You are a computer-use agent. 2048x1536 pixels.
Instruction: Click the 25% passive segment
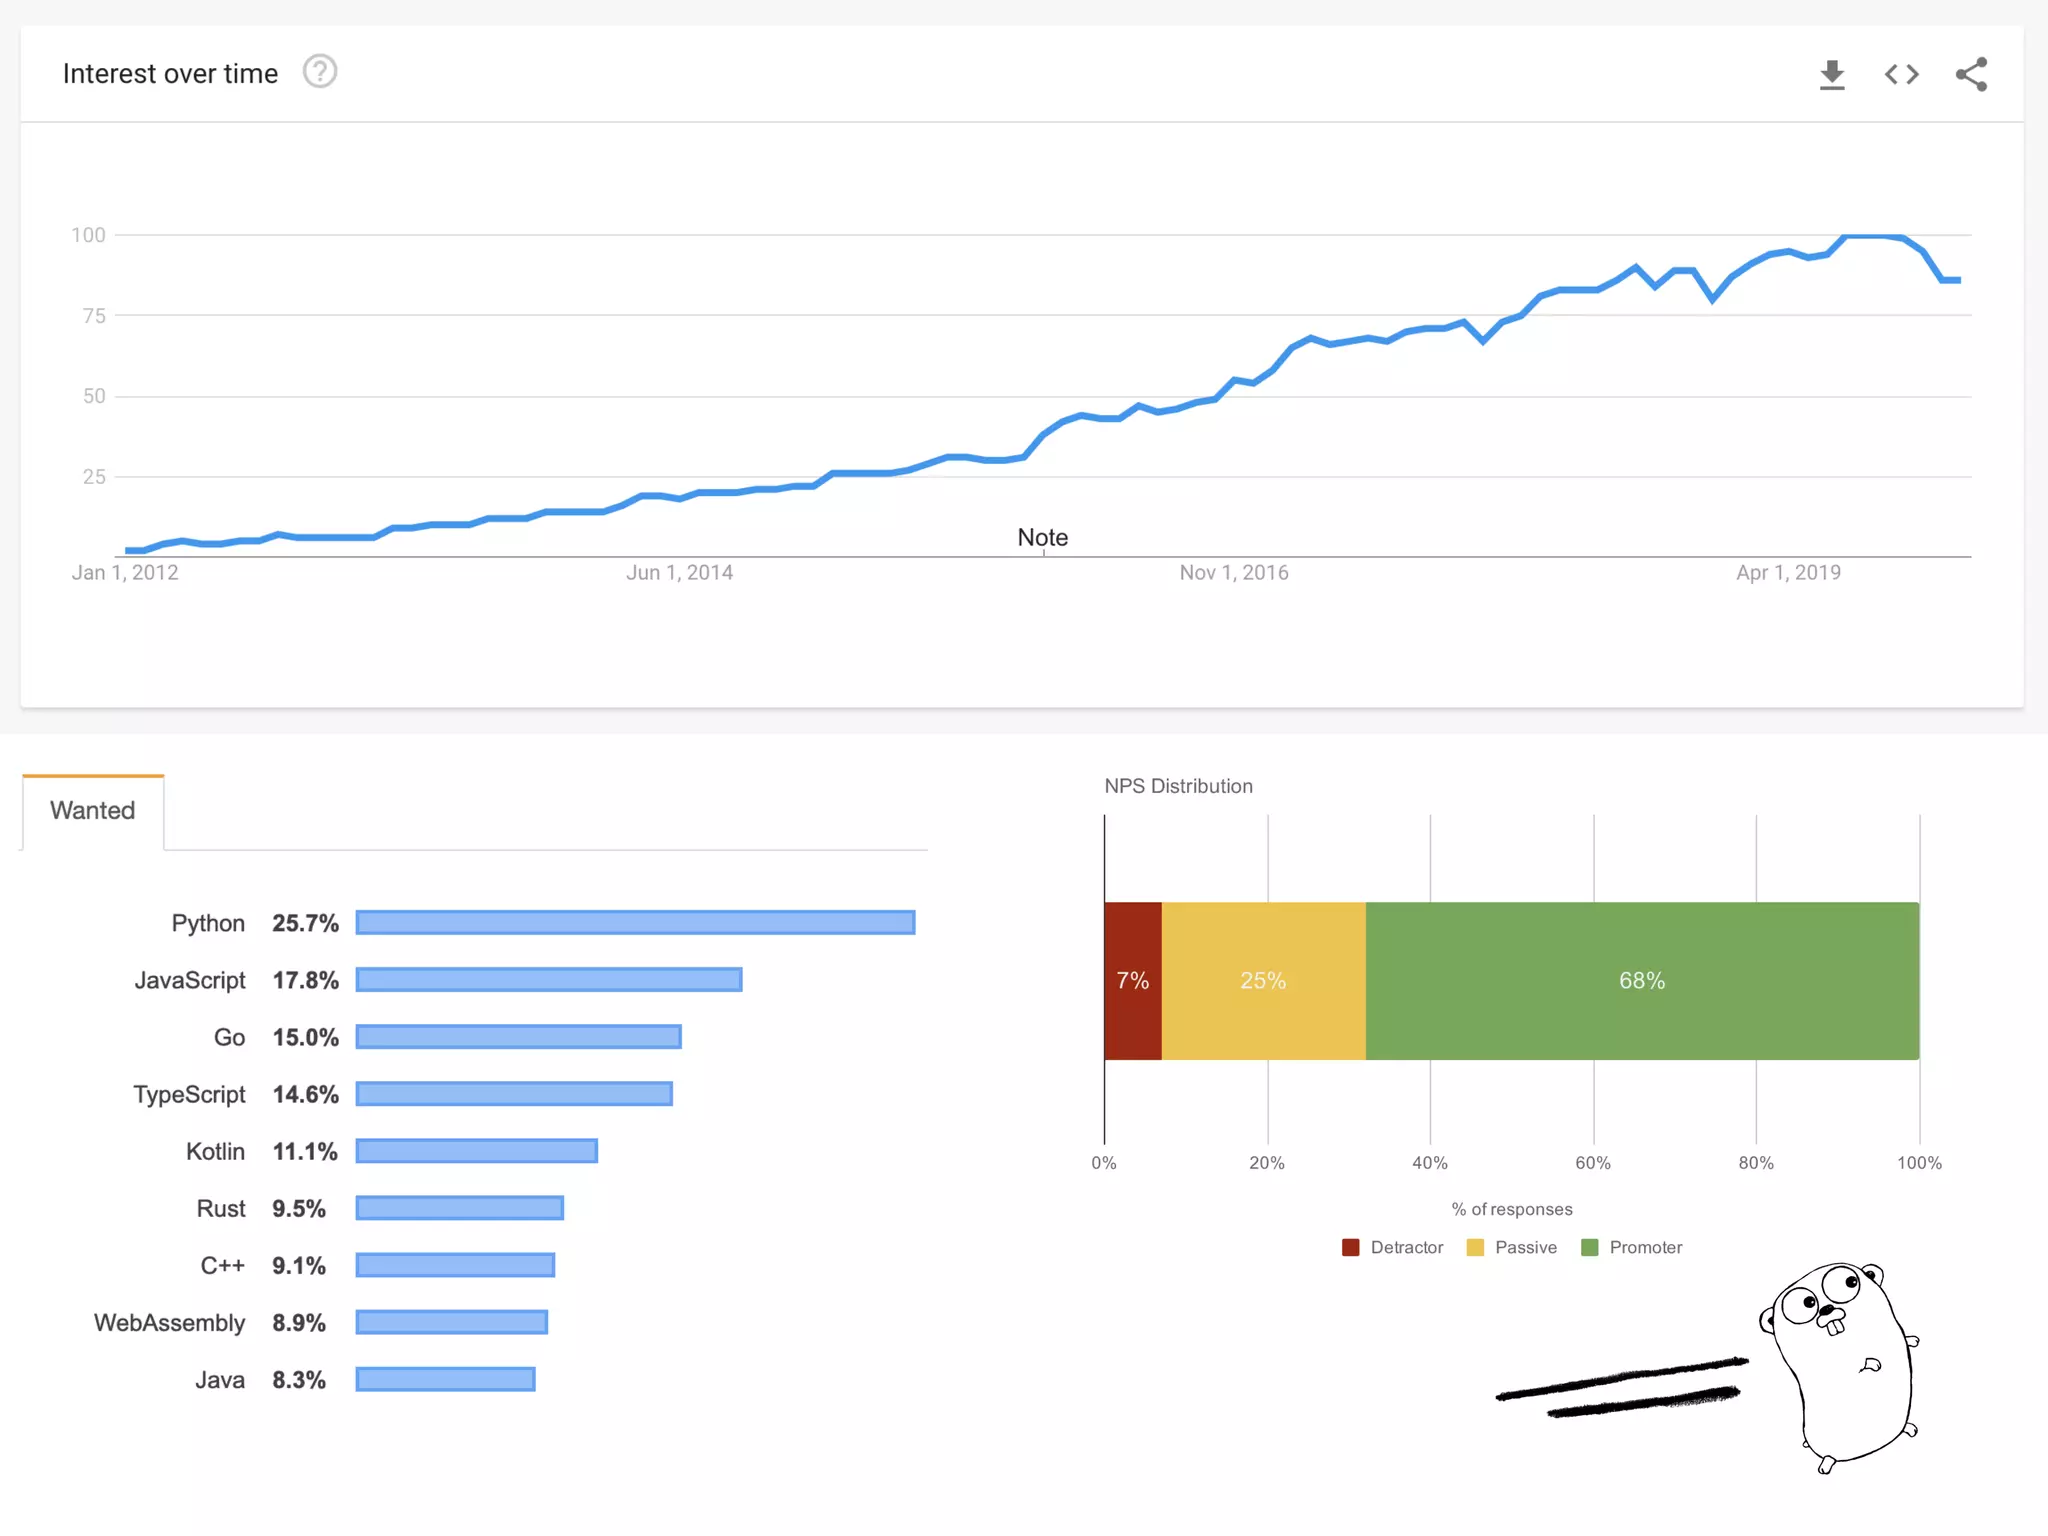[1263, 981]
